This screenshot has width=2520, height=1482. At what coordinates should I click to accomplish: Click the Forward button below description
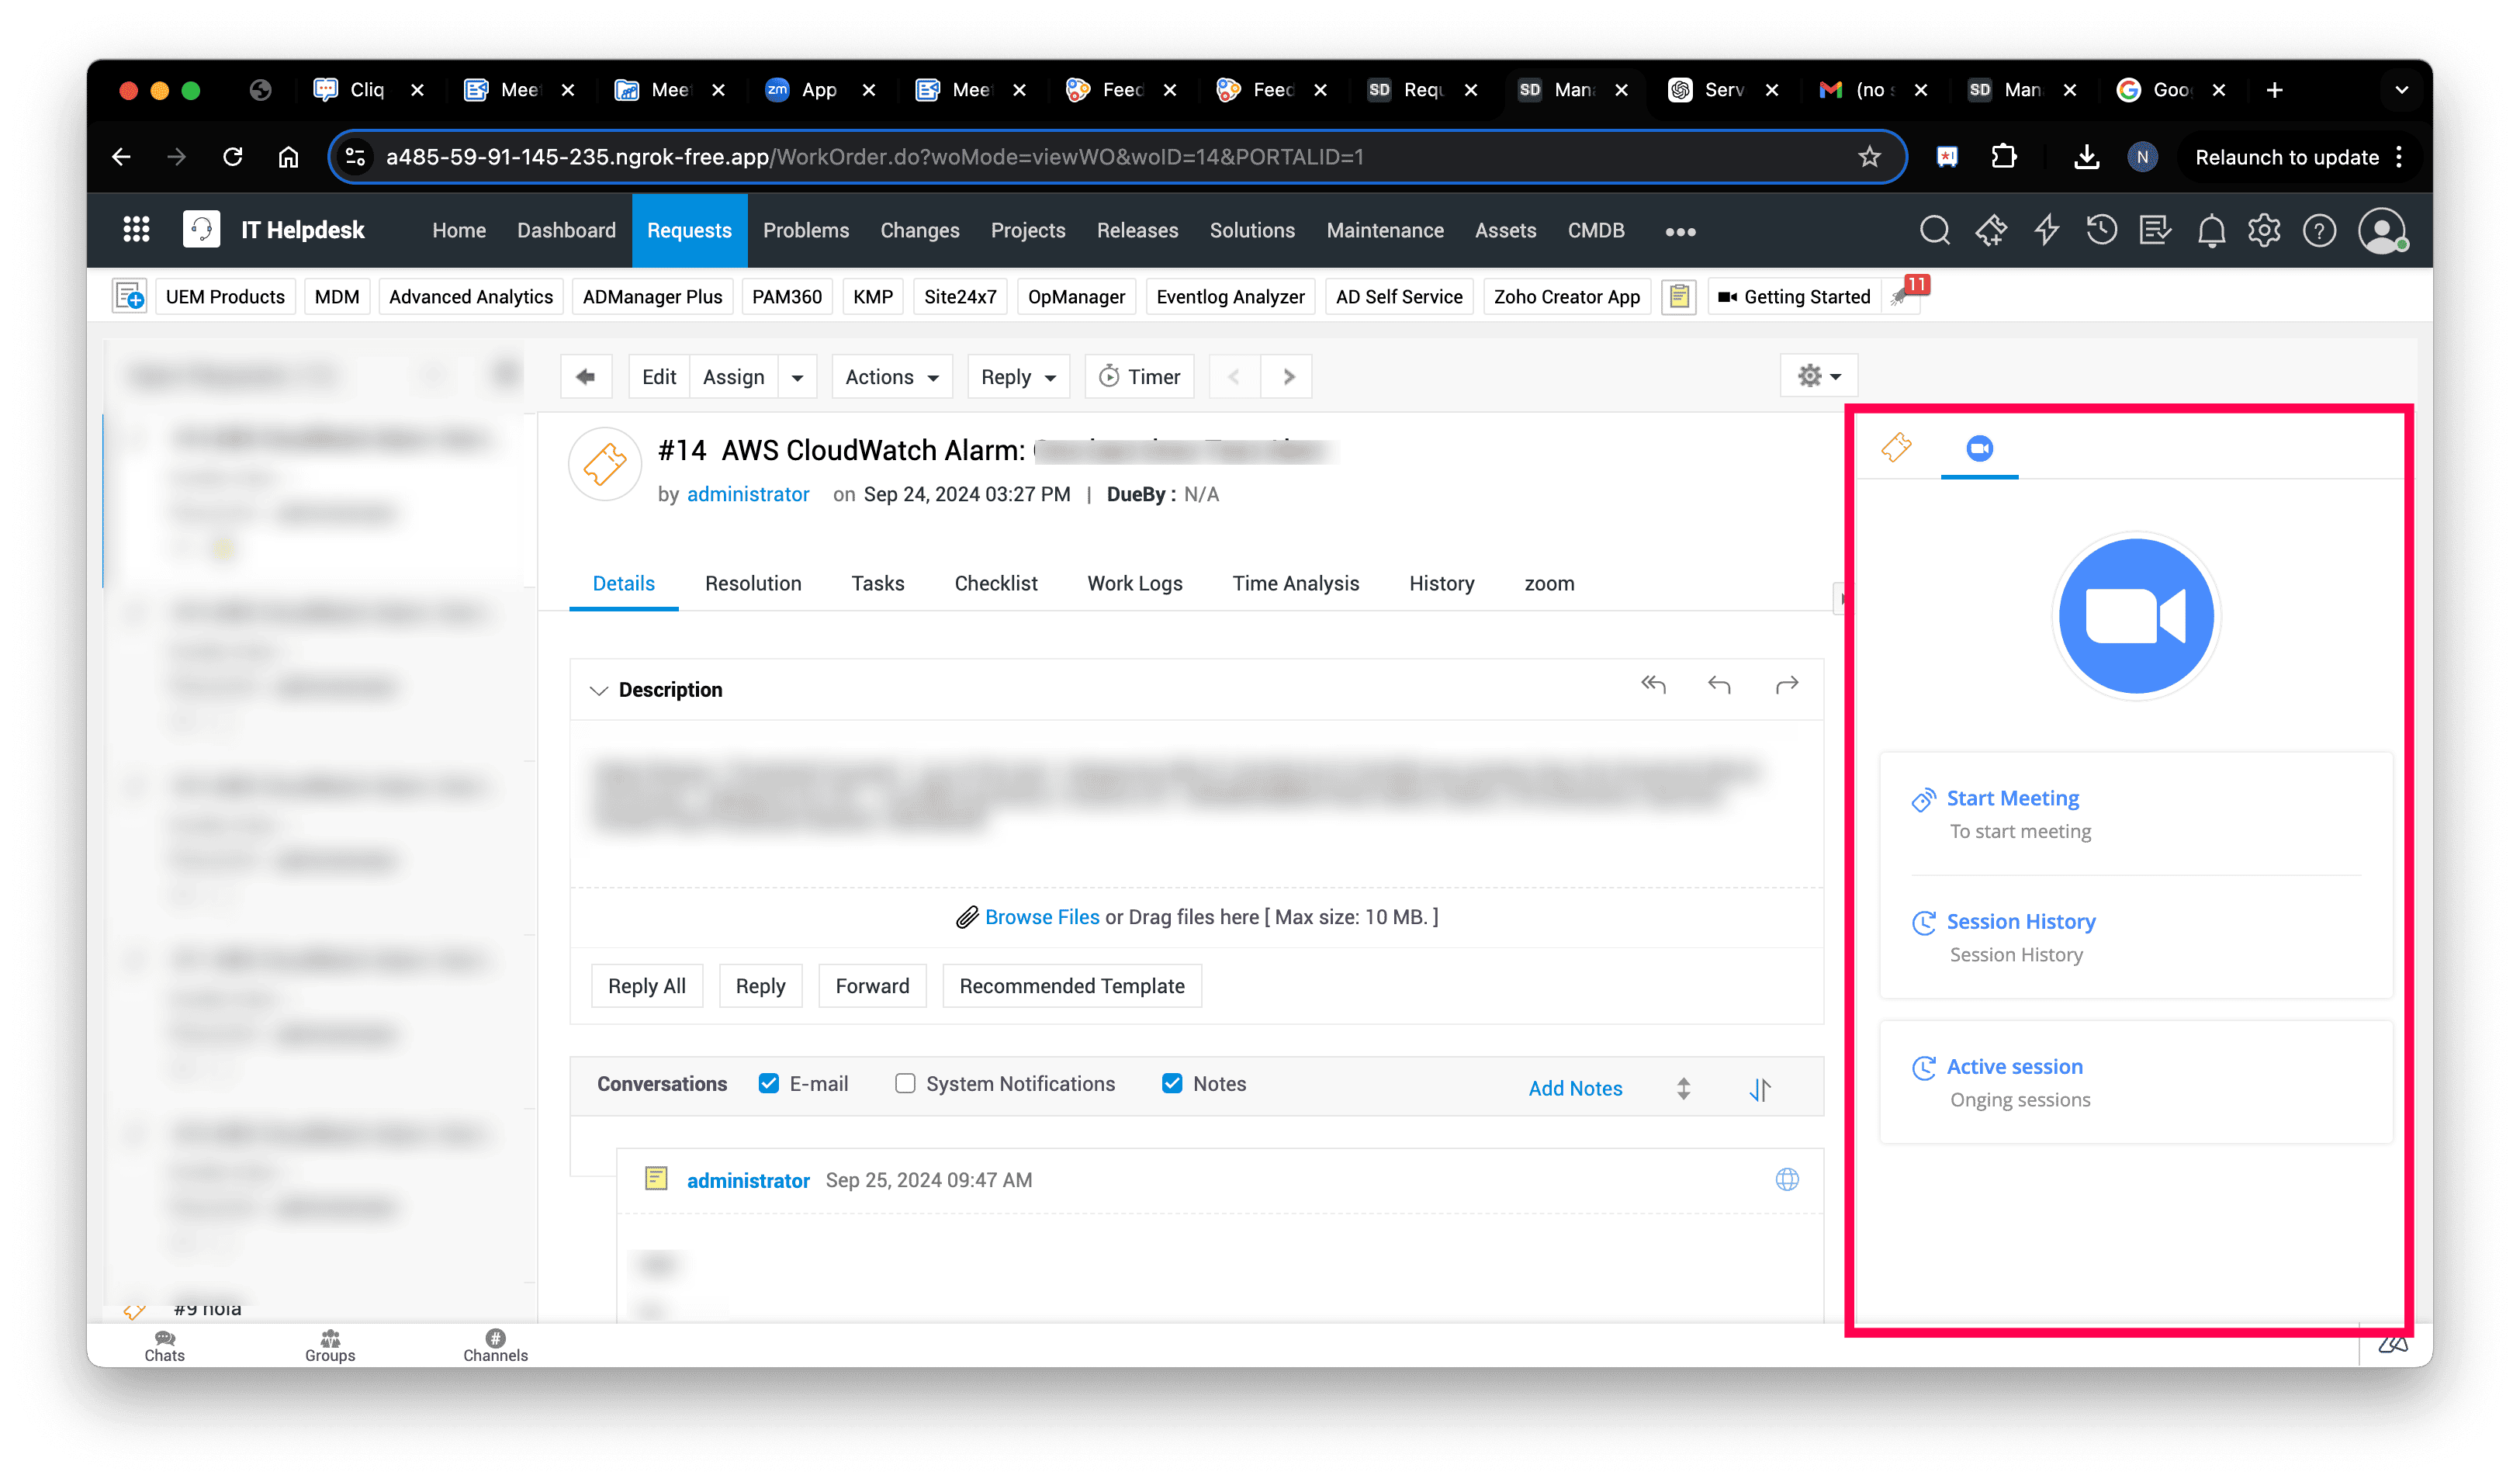pyautogui.click(x=872, y=985)
